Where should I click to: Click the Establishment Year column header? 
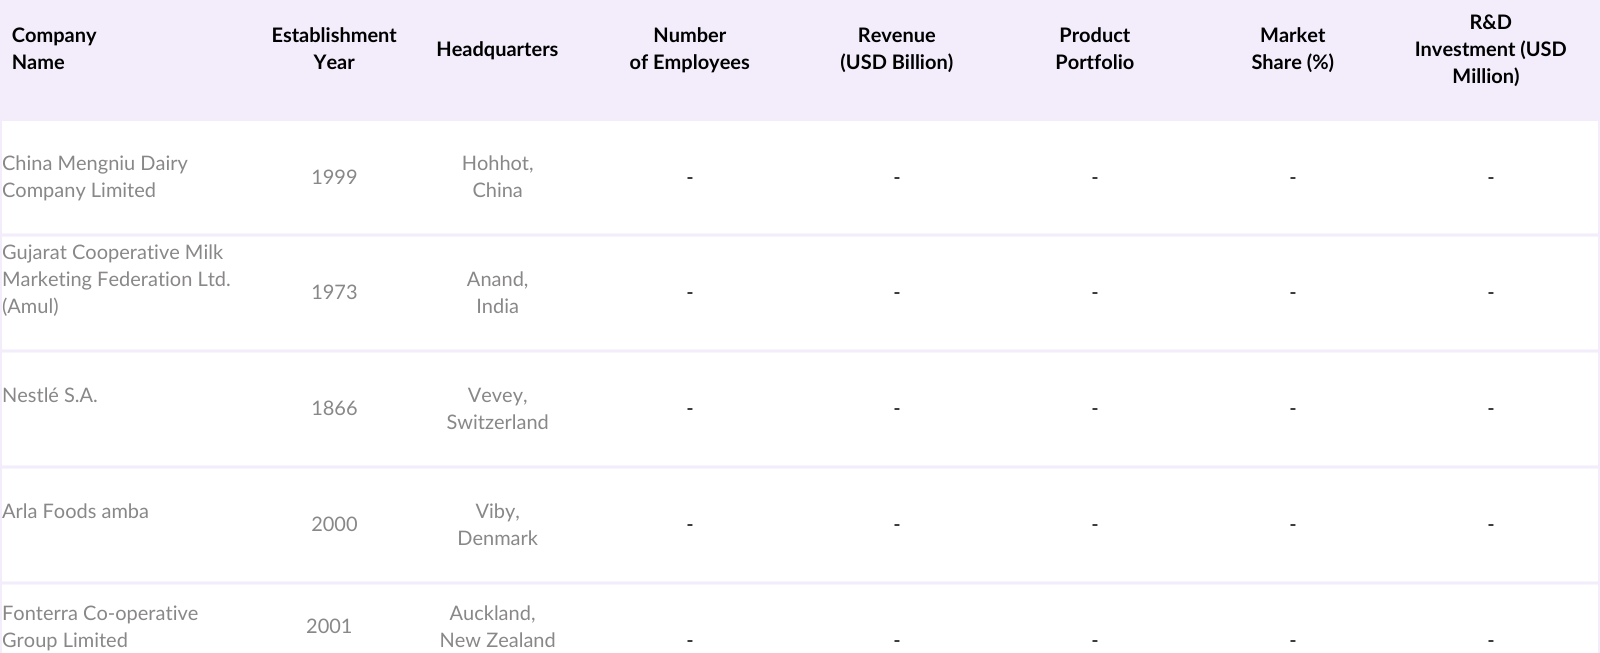click(x=334, y=49)
